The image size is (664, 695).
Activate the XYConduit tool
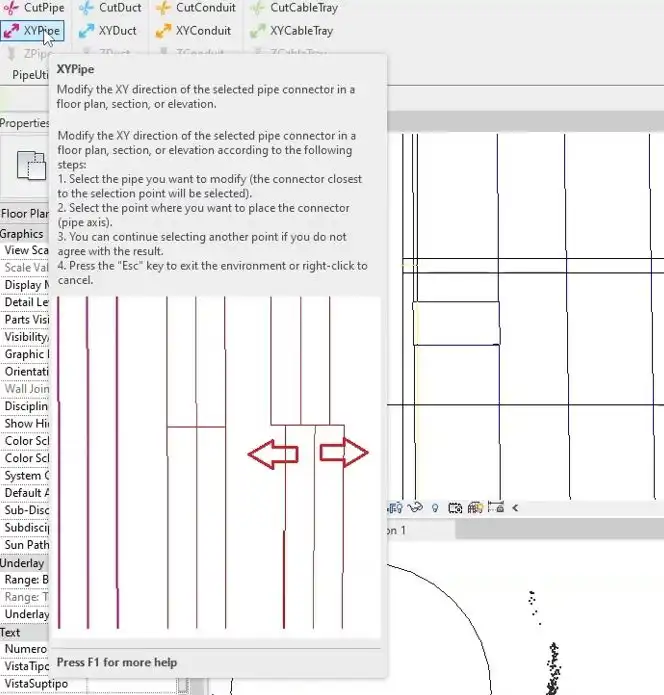(193, 31)
